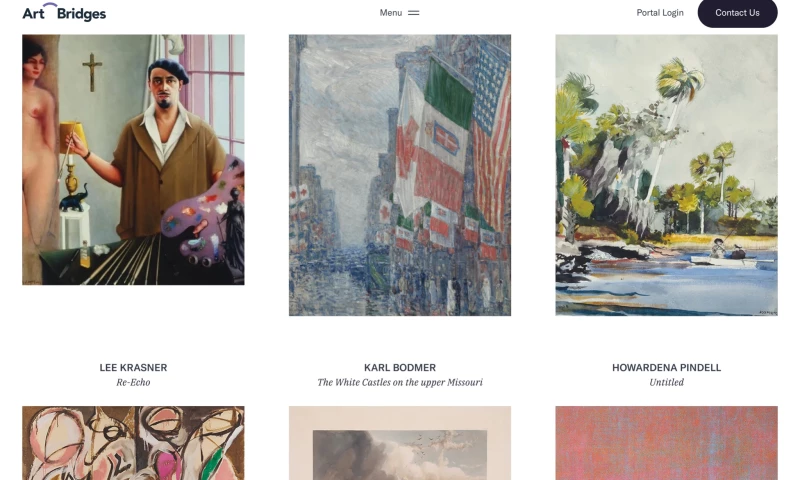This screenshot has width=800, height=480.
Task: Open the Portal Login link
Action: (660, 13)
